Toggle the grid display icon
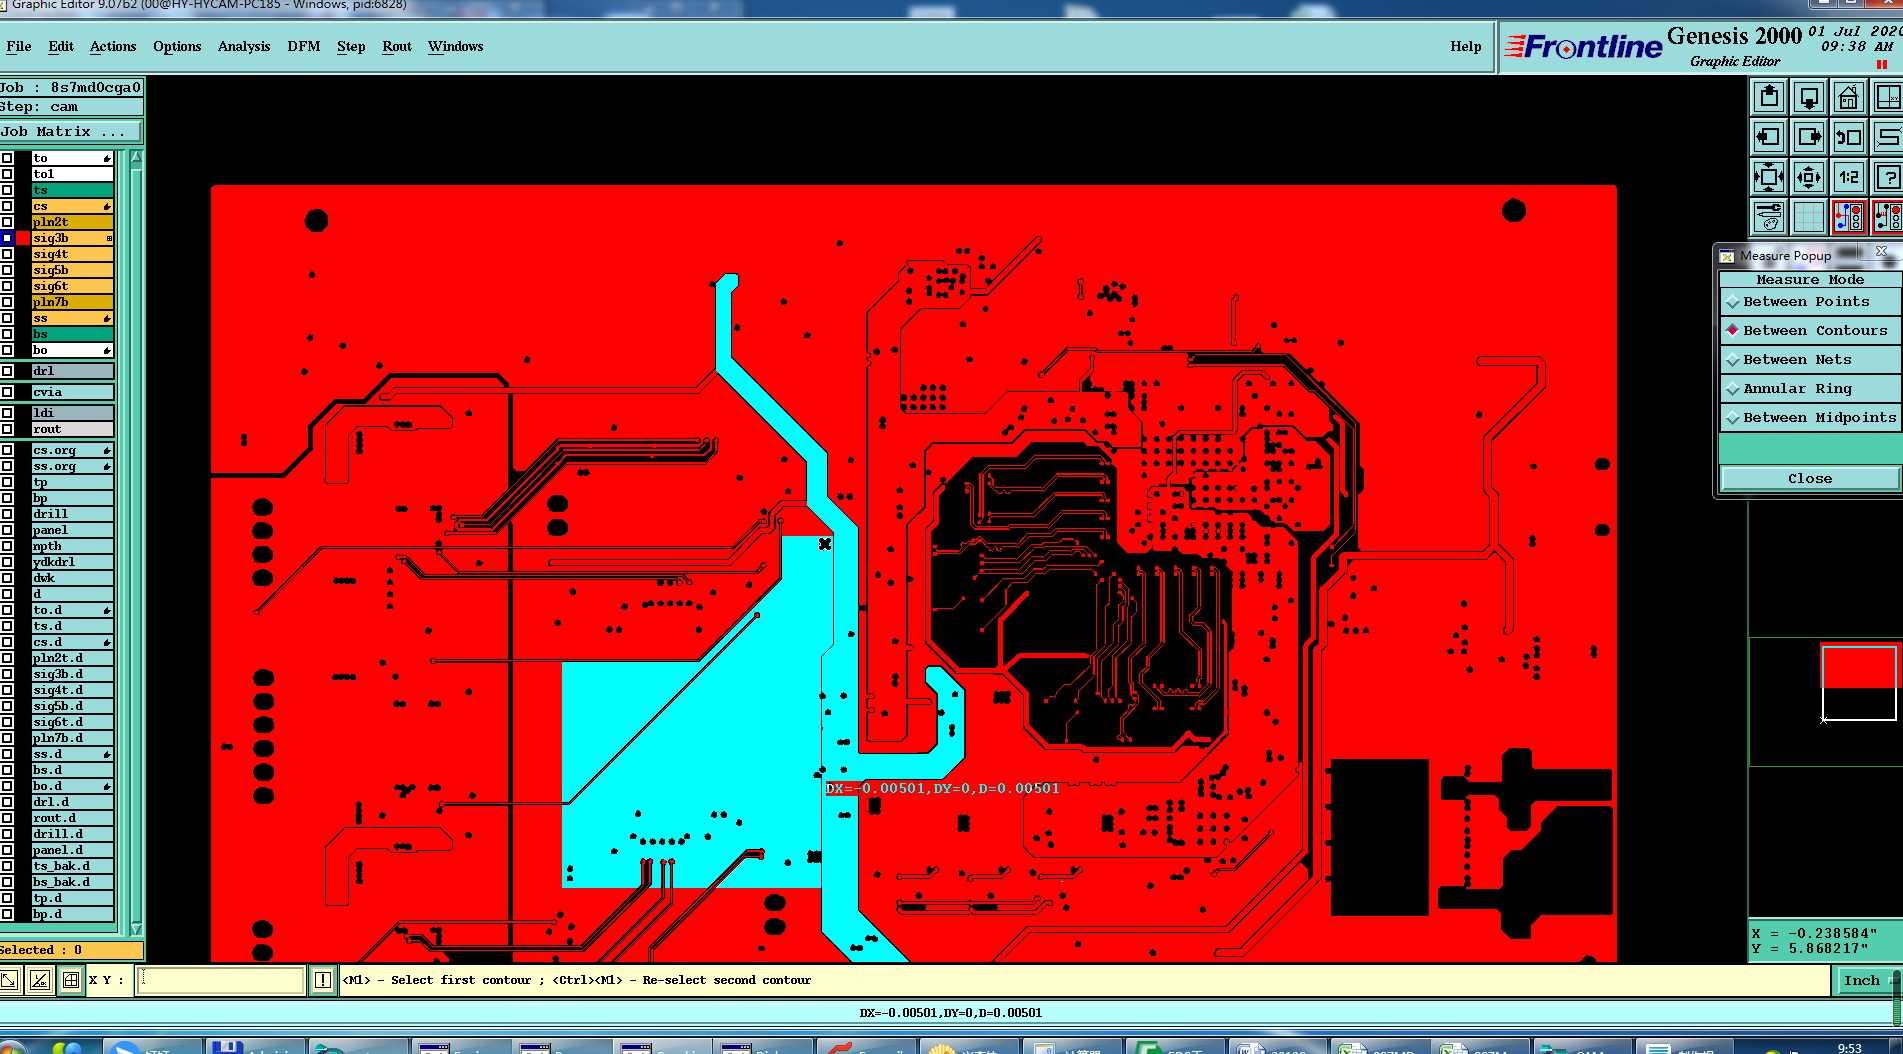 (1809, 217)
